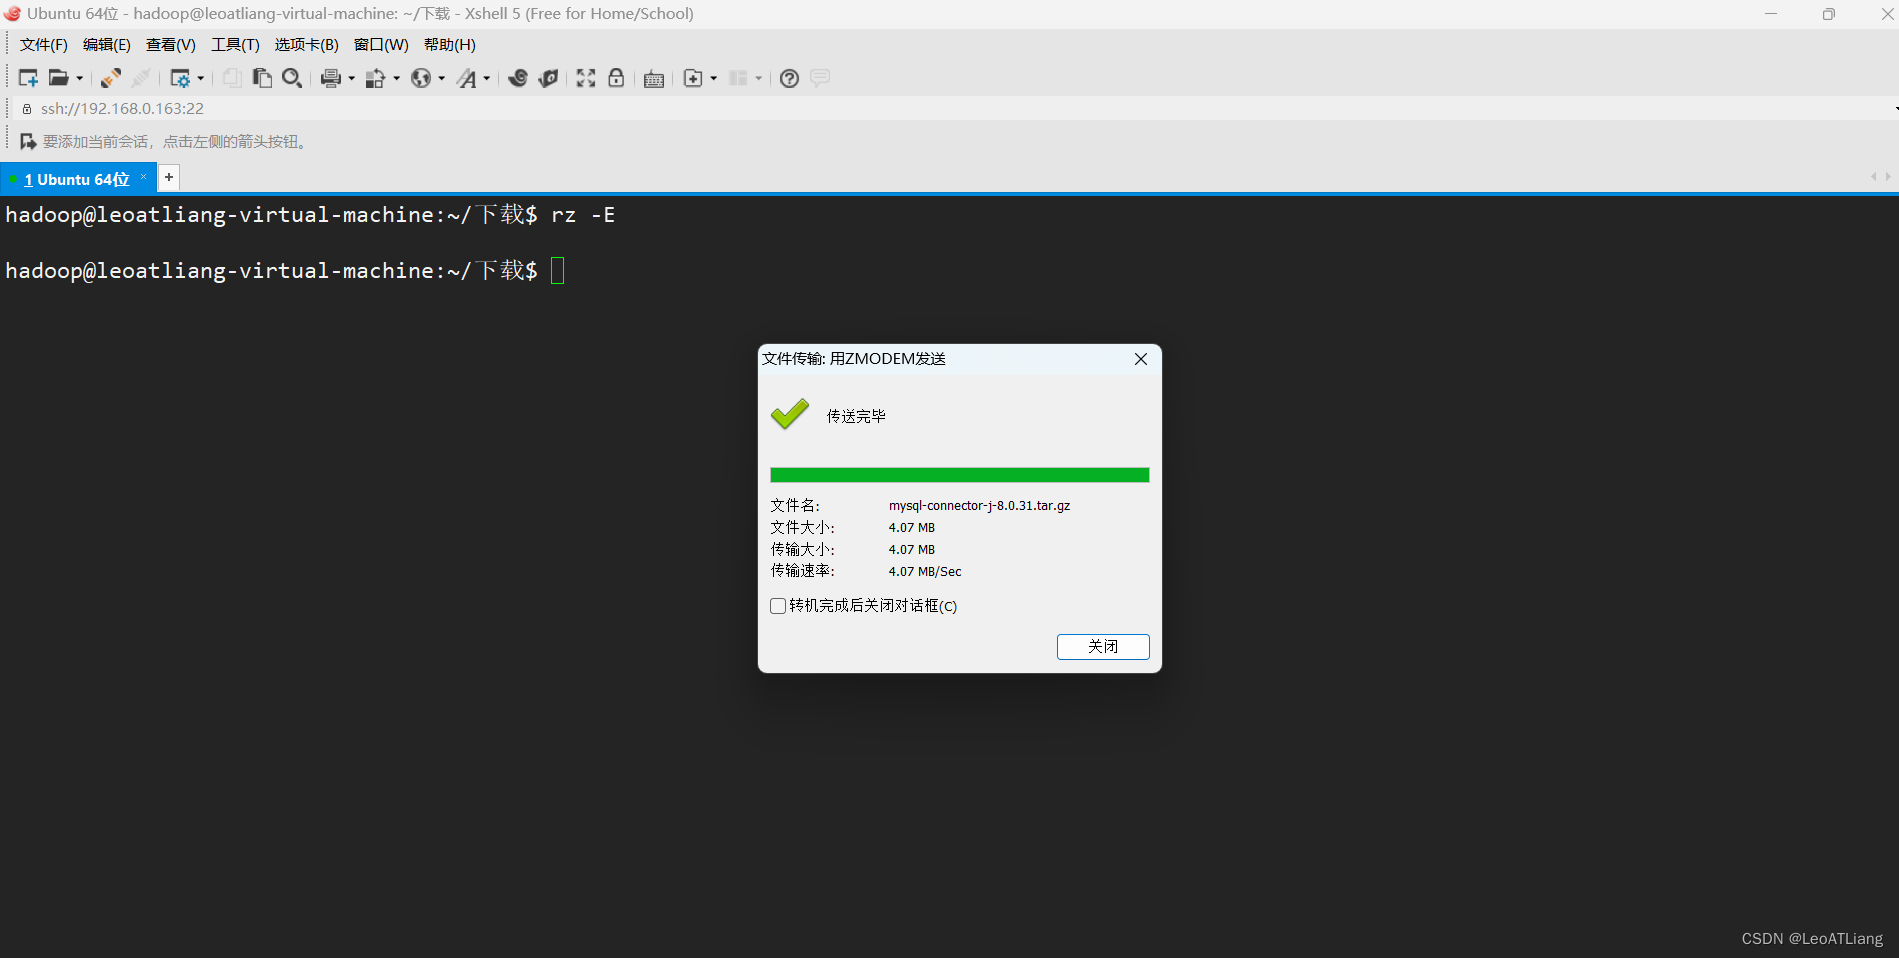Create a new session
The width and height of the screenshot is (1899, 958).
pyautogui.click(x=27, y=78)
